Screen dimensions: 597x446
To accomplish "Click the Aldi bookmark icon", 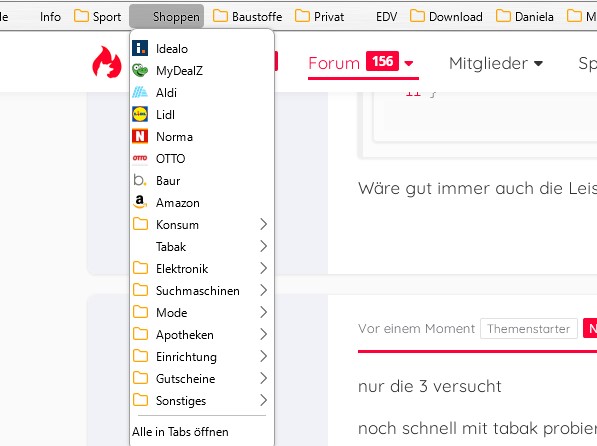I will [x=140, y=92].
